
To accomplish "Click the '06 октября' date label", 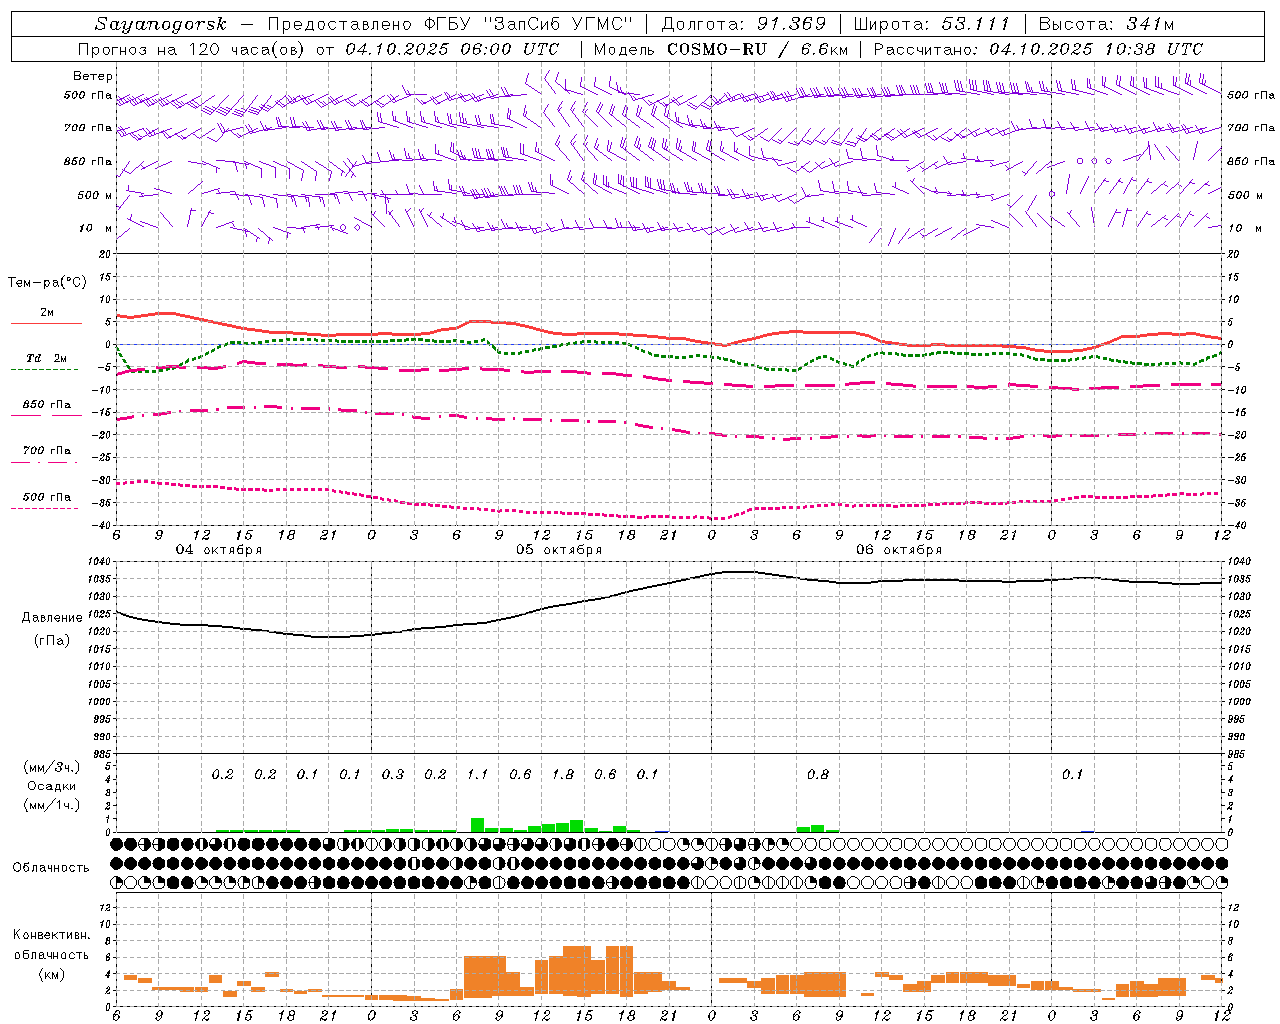I will (x=899, y=550).
